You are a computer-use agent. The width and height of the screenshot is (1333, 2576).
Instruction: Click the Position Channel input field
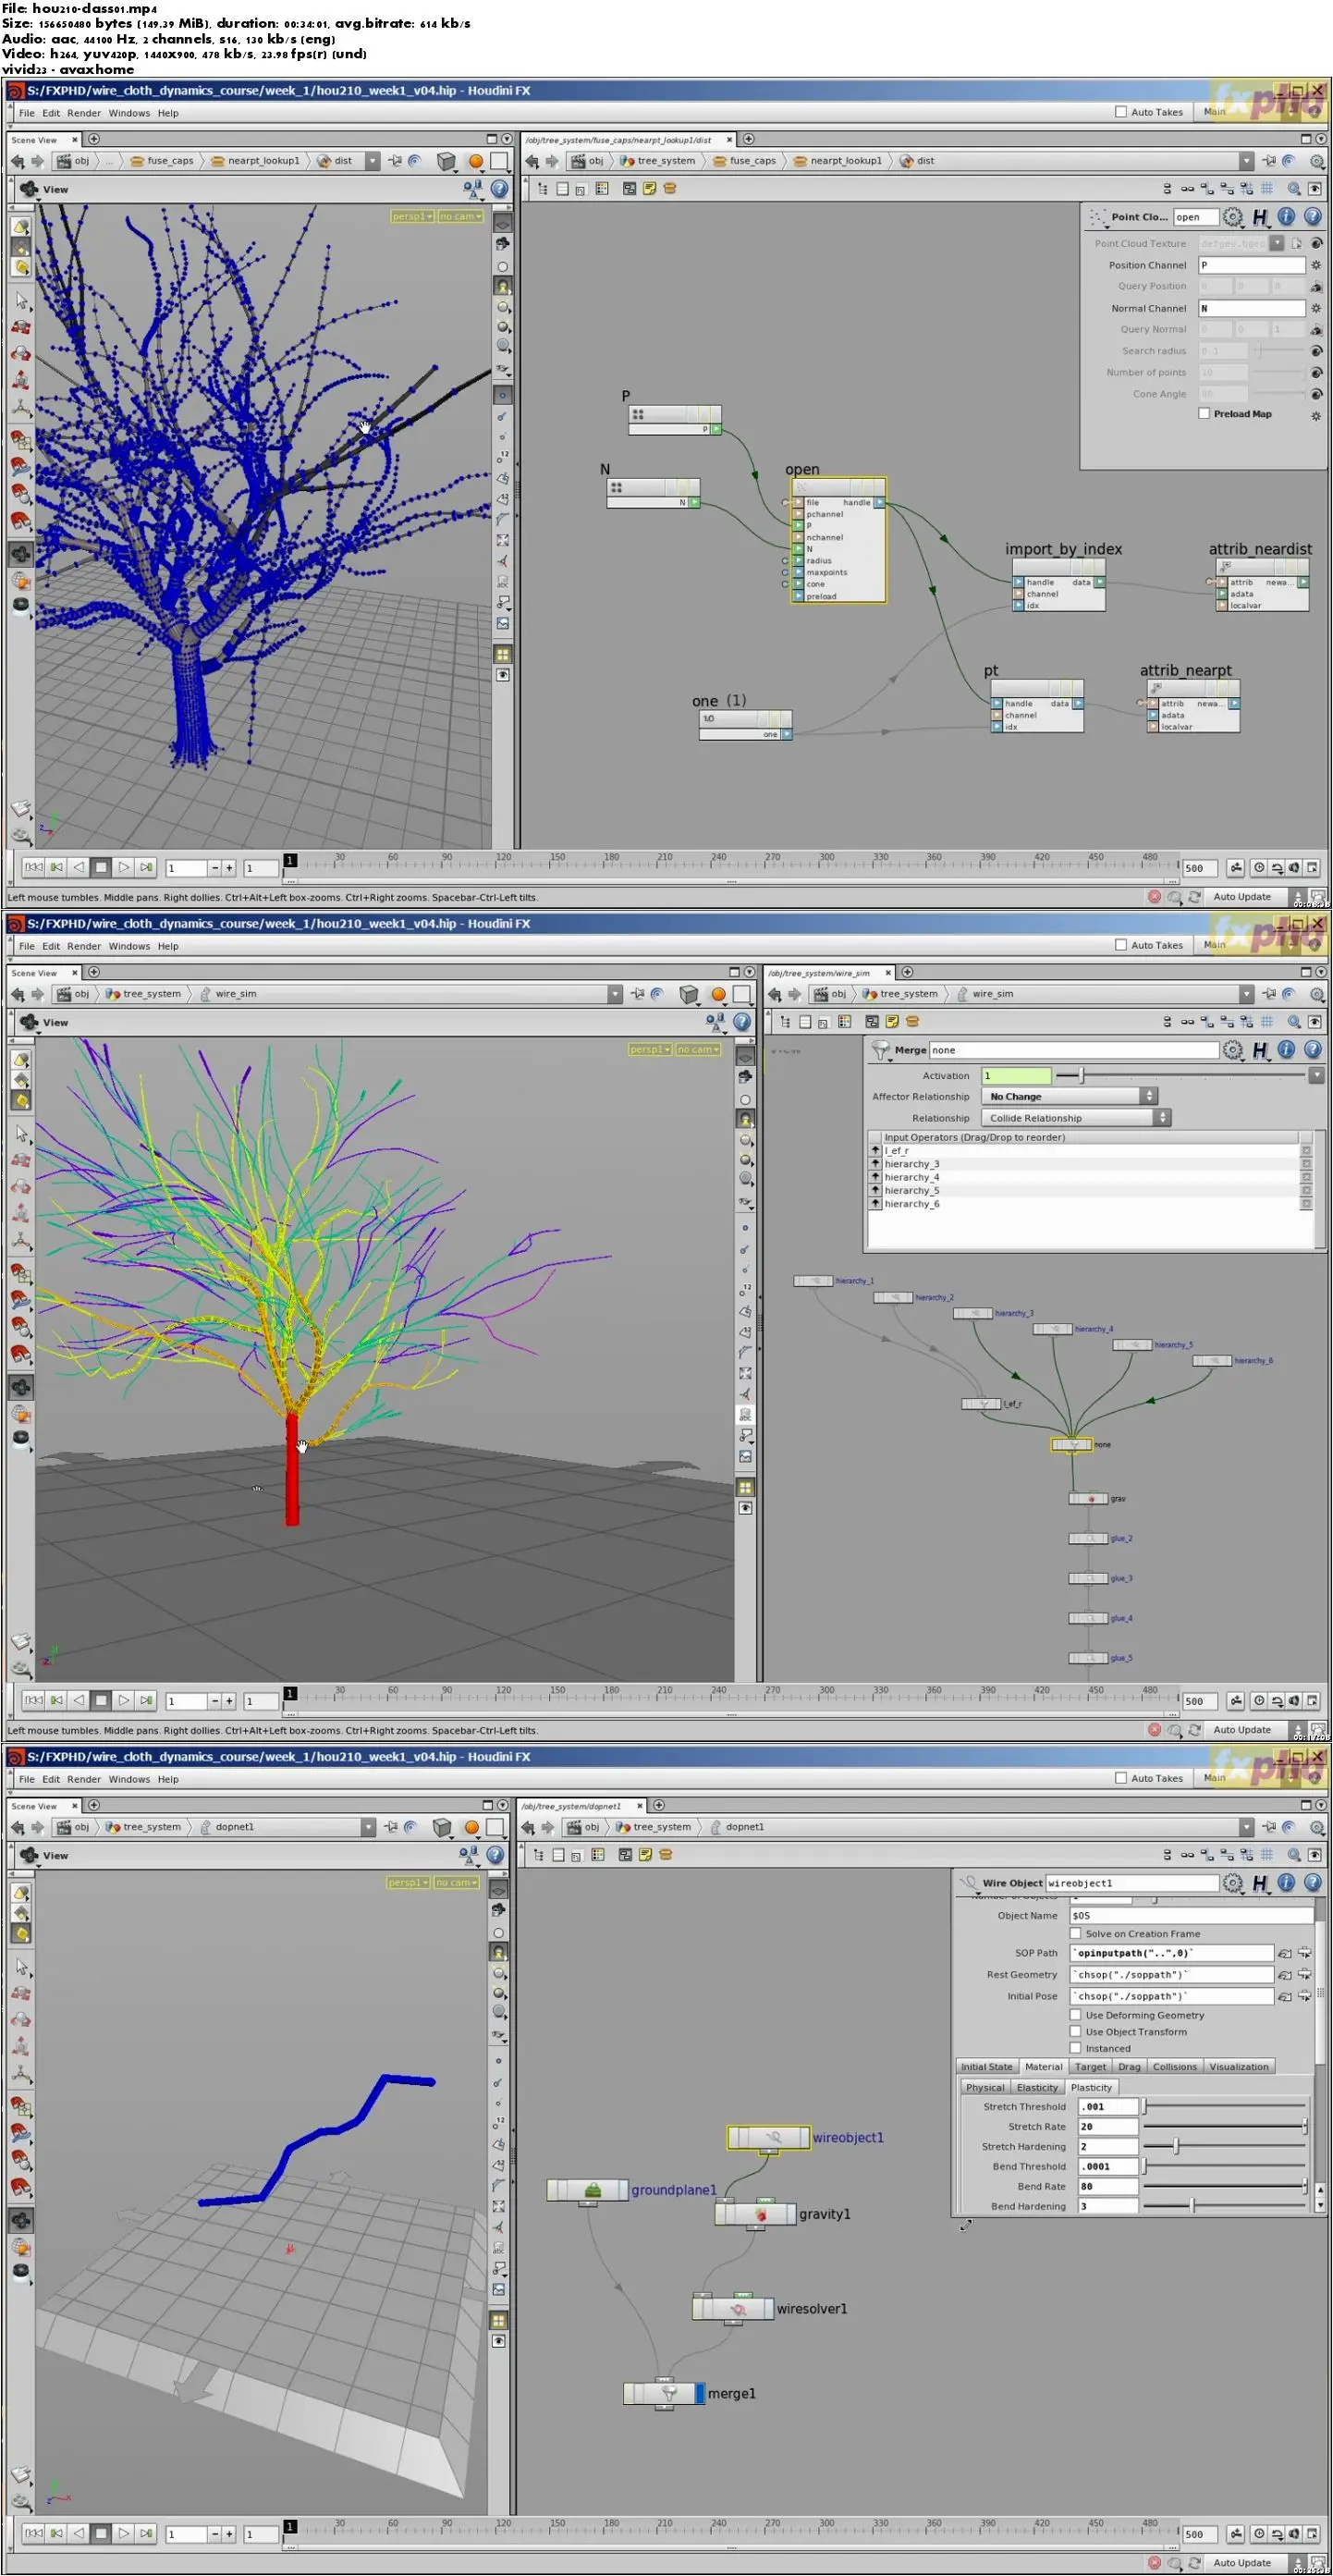(1251, 265)
